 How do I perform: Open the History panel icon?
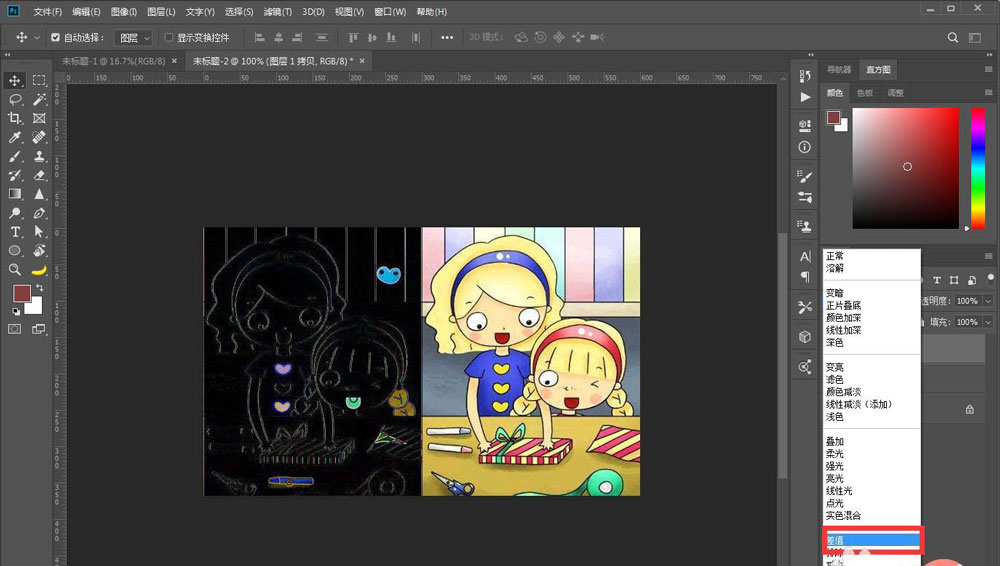point(805,75)
